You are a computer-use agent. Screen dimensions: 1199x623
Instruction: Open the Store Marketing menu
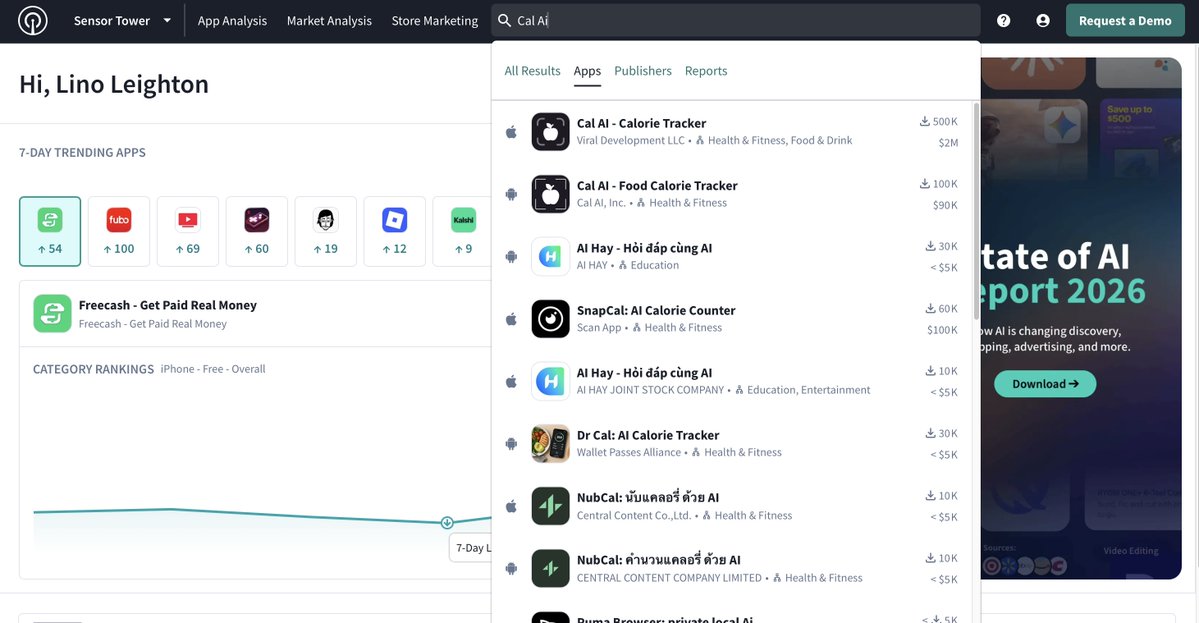click(x=434, y=21)
